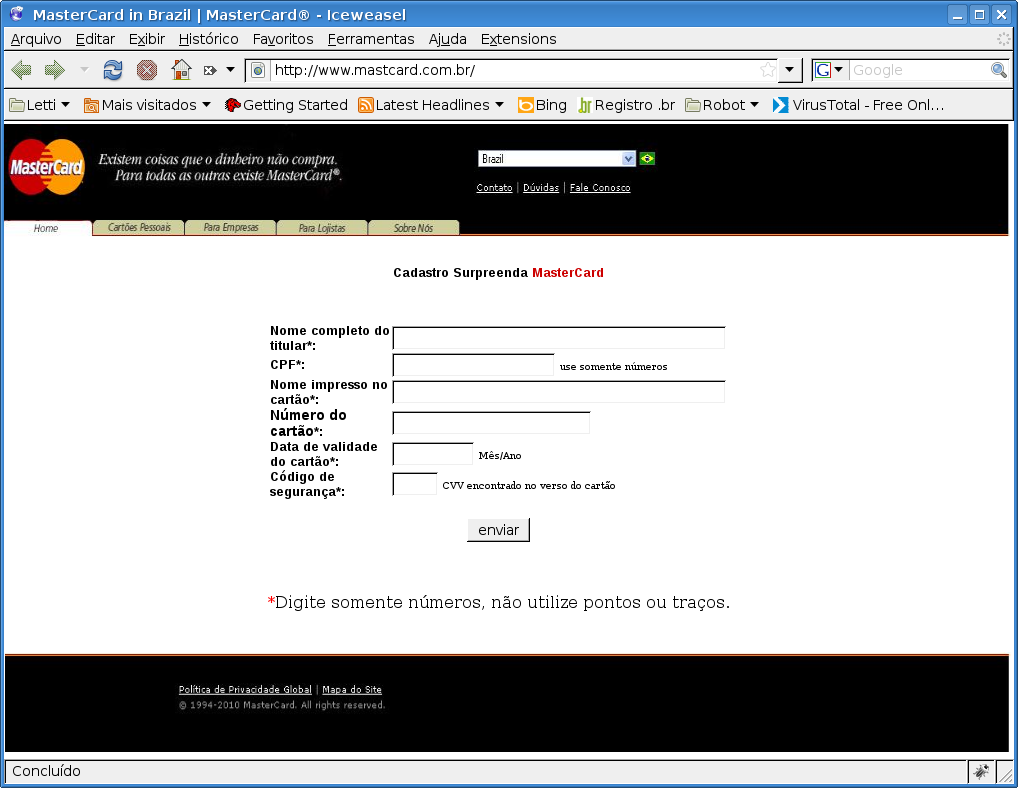Open the Editar menu
The image size is (1018, 788).
tap(95, 39)
